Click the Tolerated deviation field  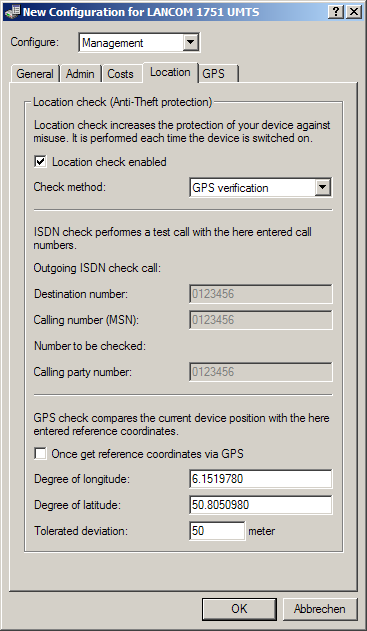point(217,531)
